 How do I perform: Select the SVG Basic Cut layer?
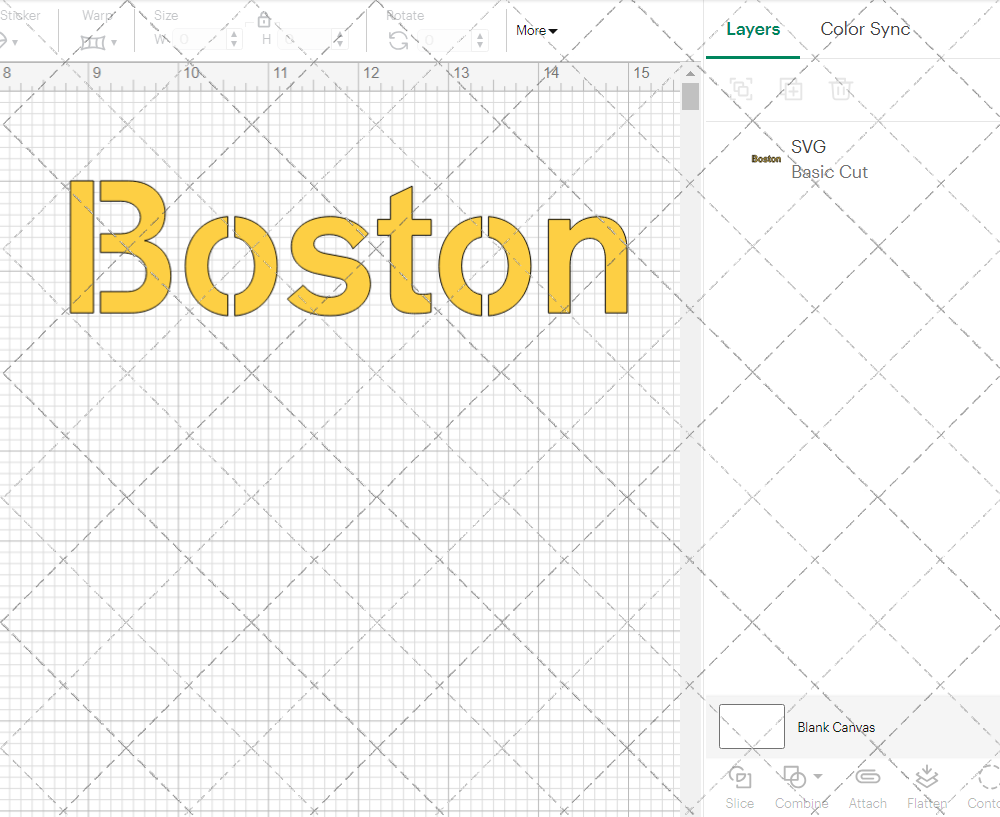coord(828,159)
